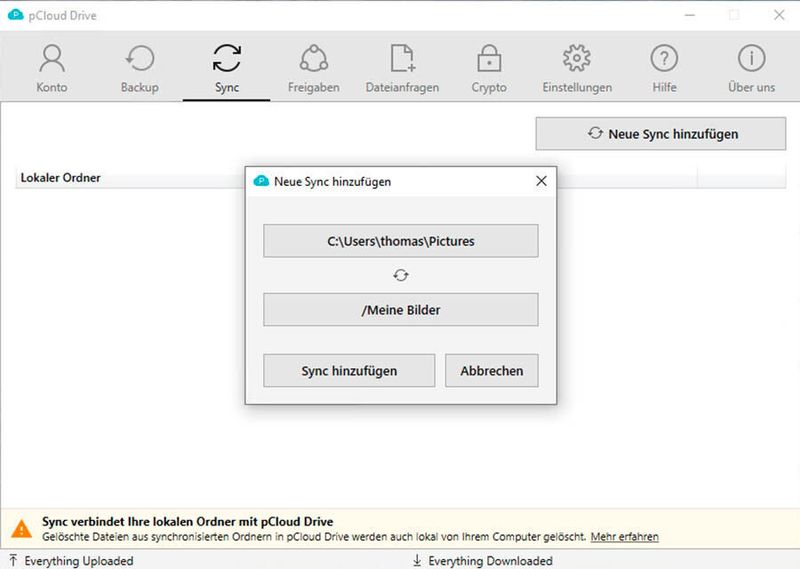Choose local folder C:\Users\thomas\Pictures
This screenshot has height=569, width=800.
(x=401, y=241)
